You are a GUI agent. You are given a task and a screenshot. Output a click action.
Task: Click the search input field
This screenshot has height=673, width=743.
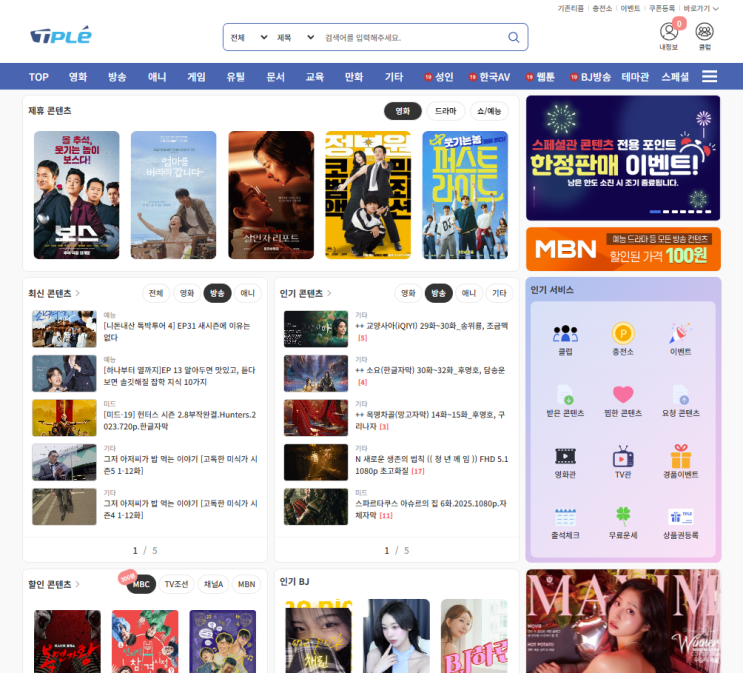410,37
